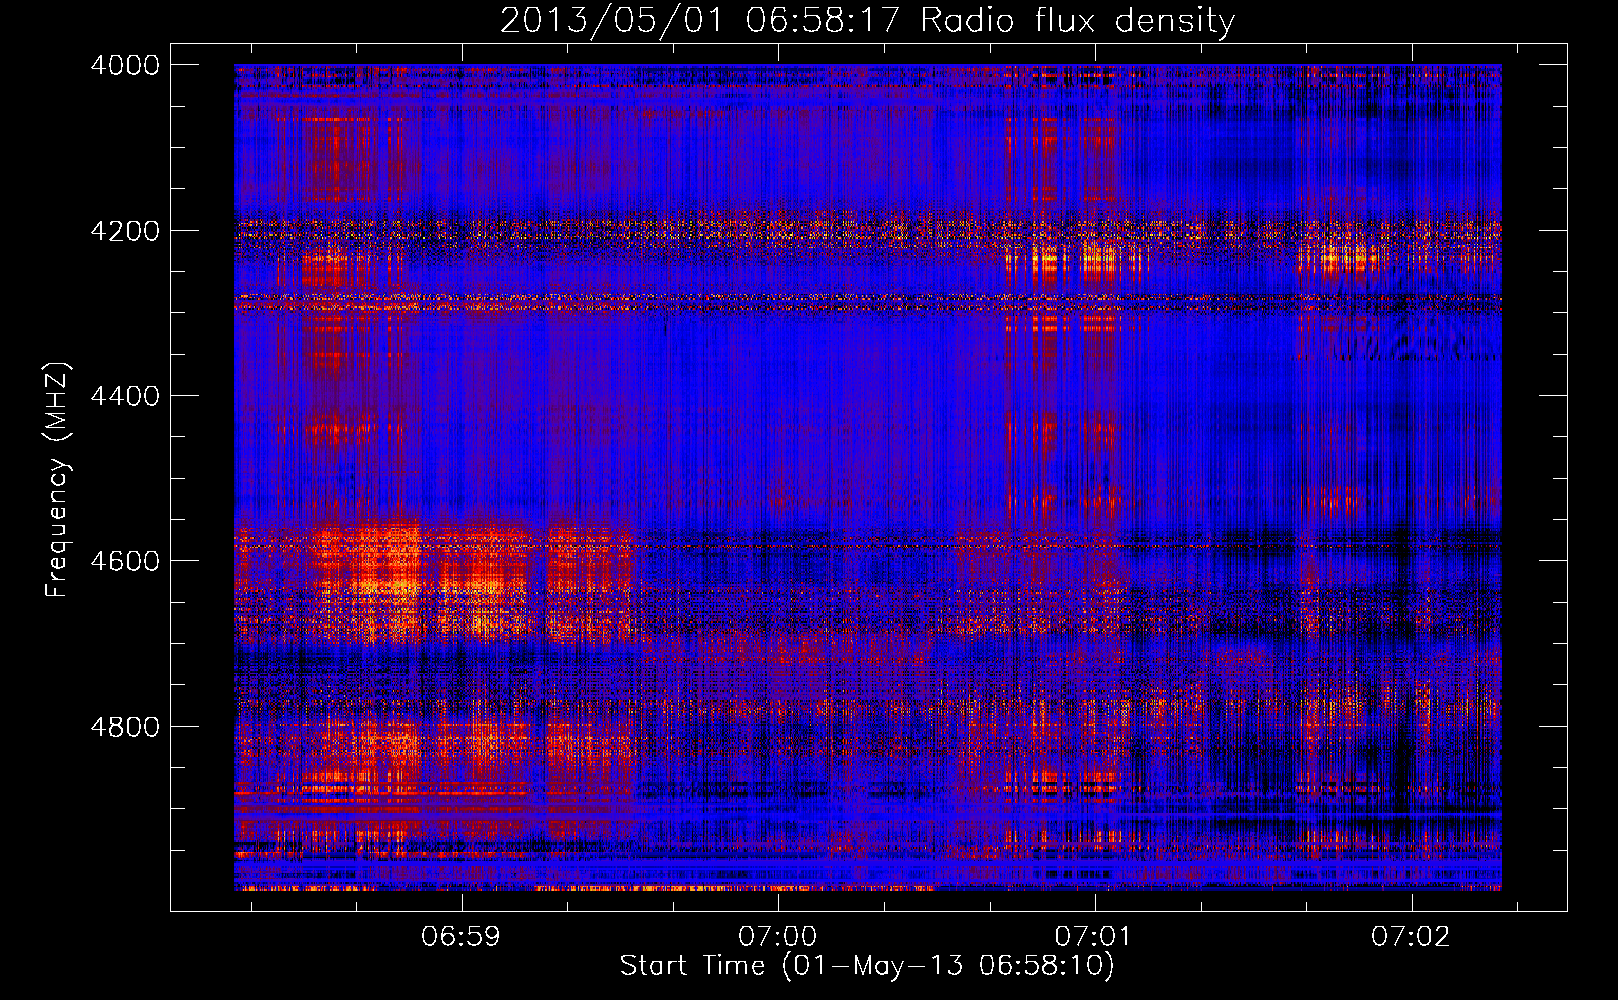Click the 07:00 time axis label

point(777,937)
